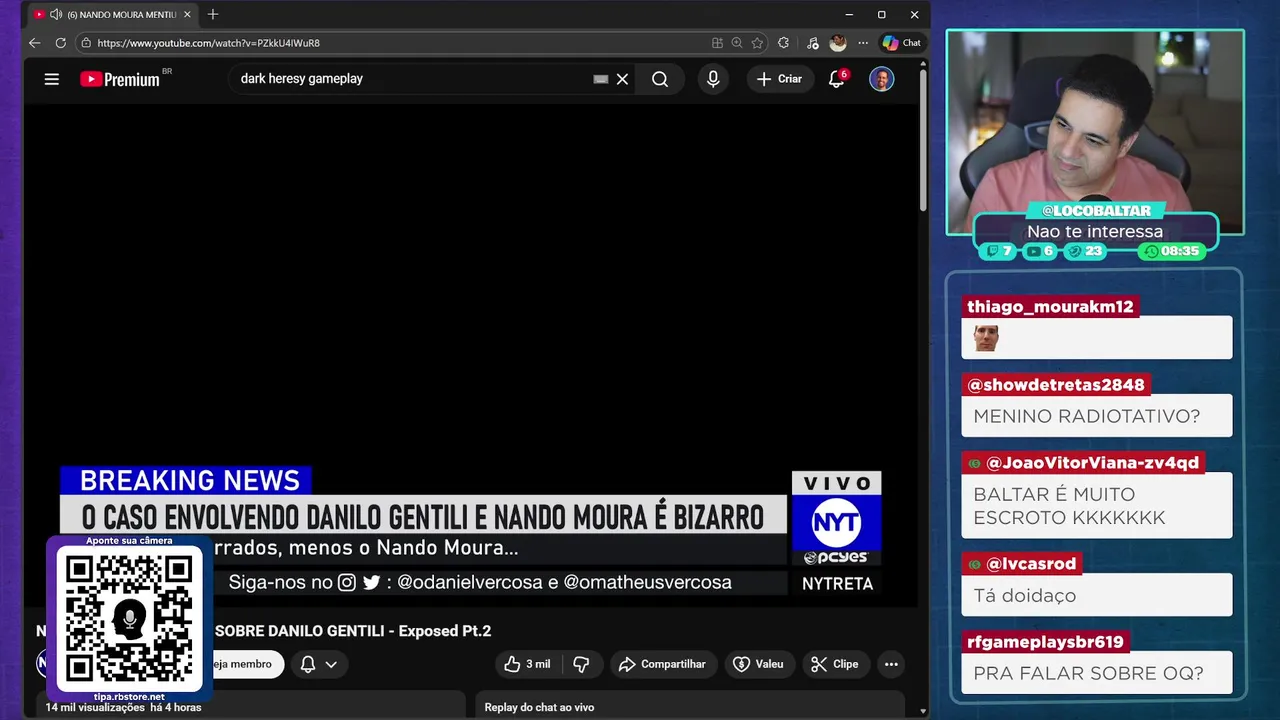1280x720 pixels.
Task: Expand the notification bell dropdown chevron
Action: pos(331,664)
